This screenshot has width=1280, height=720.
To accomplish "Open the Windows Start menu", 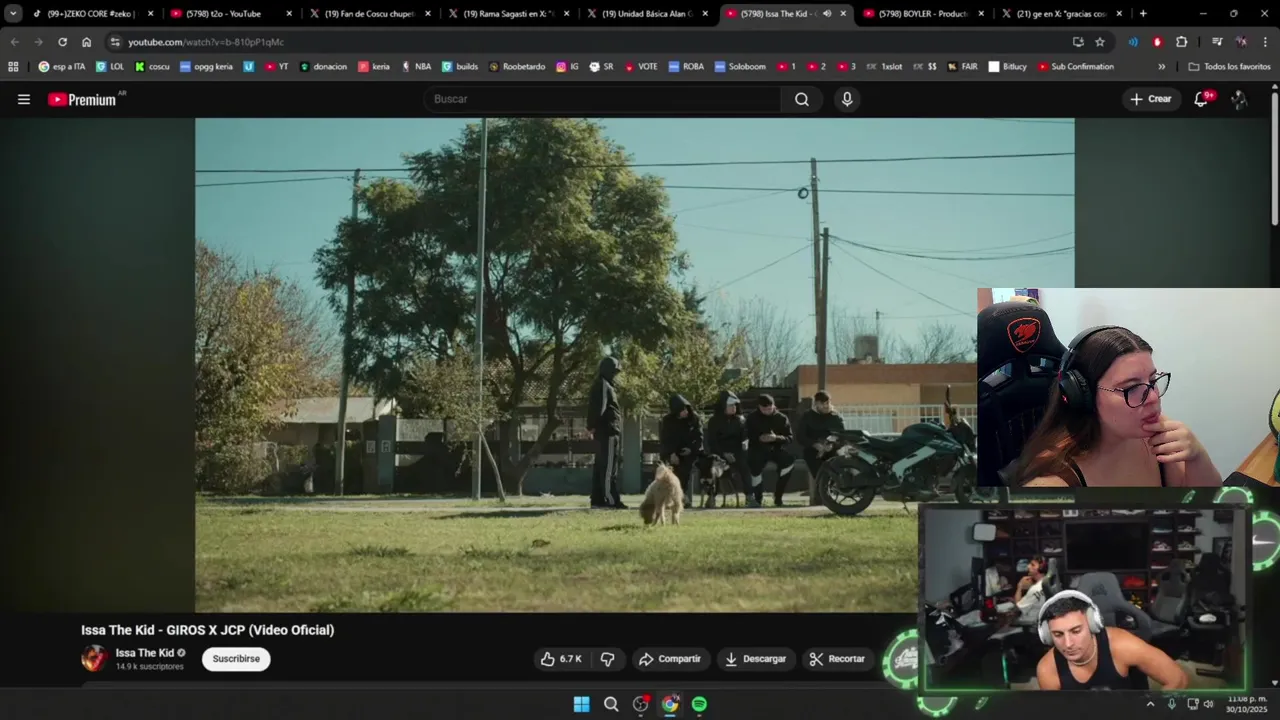I will point(581,704).
